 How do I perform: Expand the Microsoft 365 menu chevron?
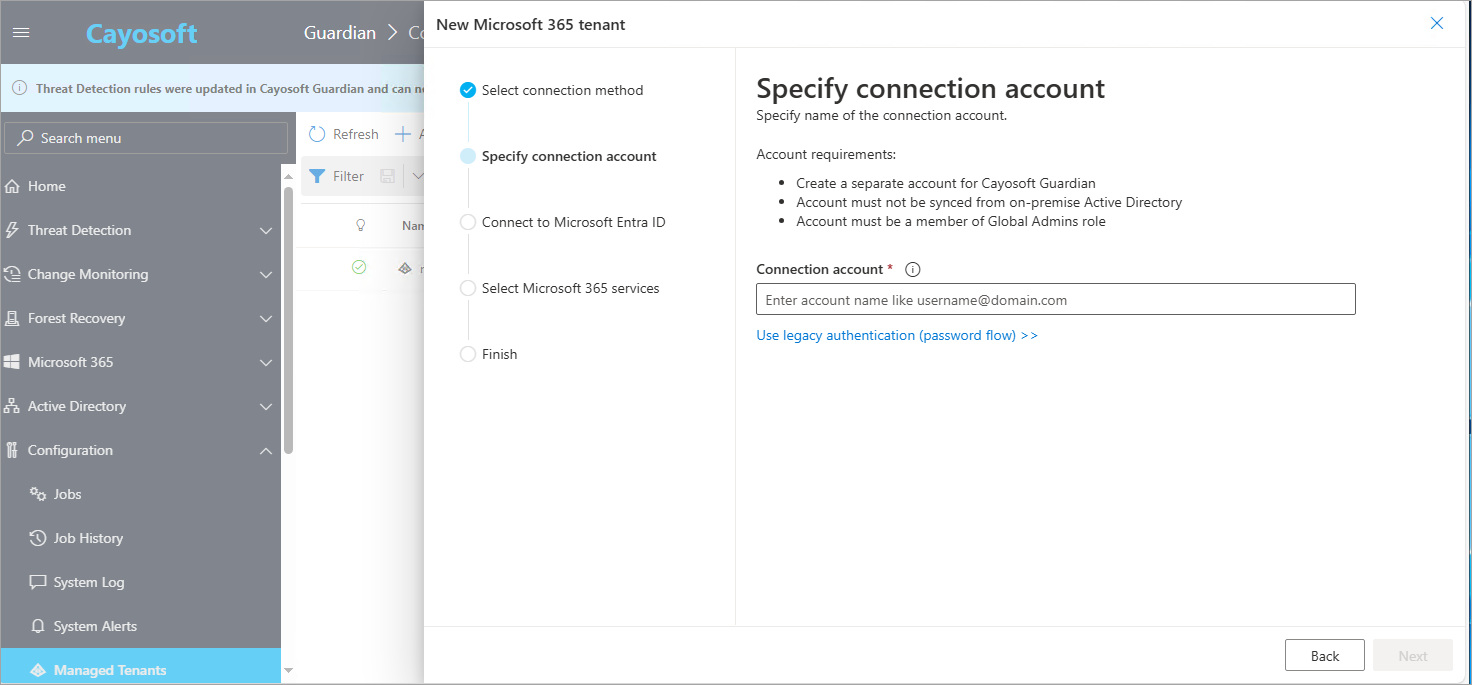coord(266,363)
